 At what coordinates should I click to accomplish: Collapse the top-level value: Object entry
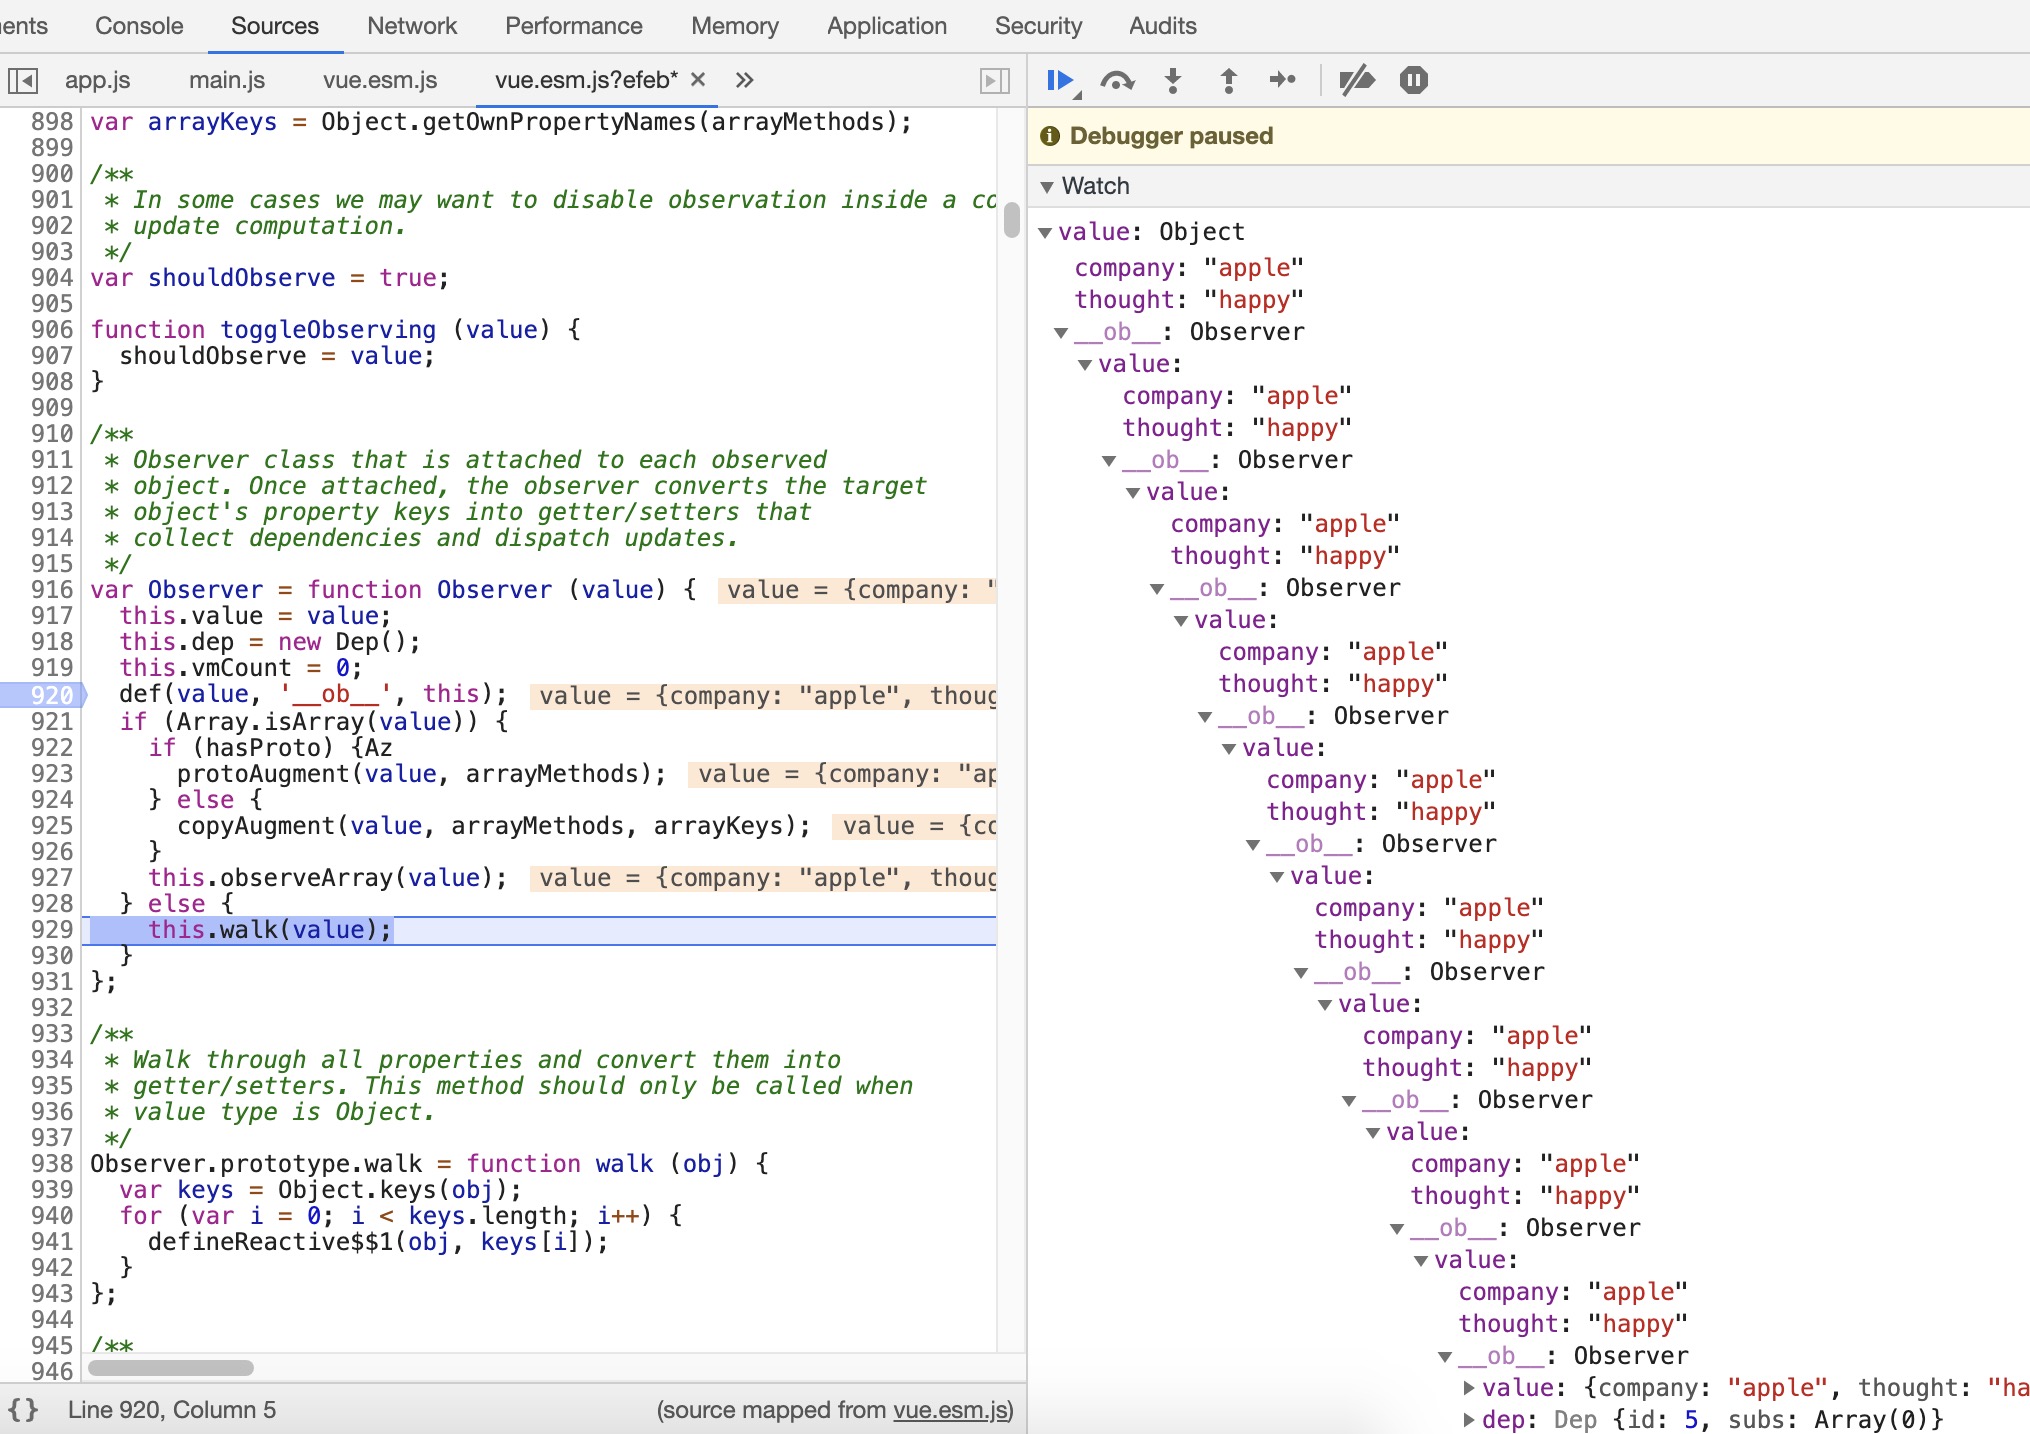(1045, 233)
